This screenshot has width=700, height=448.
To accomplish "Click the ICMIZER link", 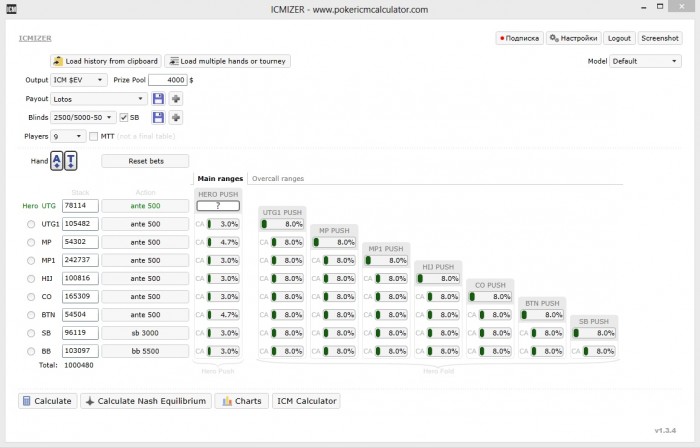I will coord(35,38).
